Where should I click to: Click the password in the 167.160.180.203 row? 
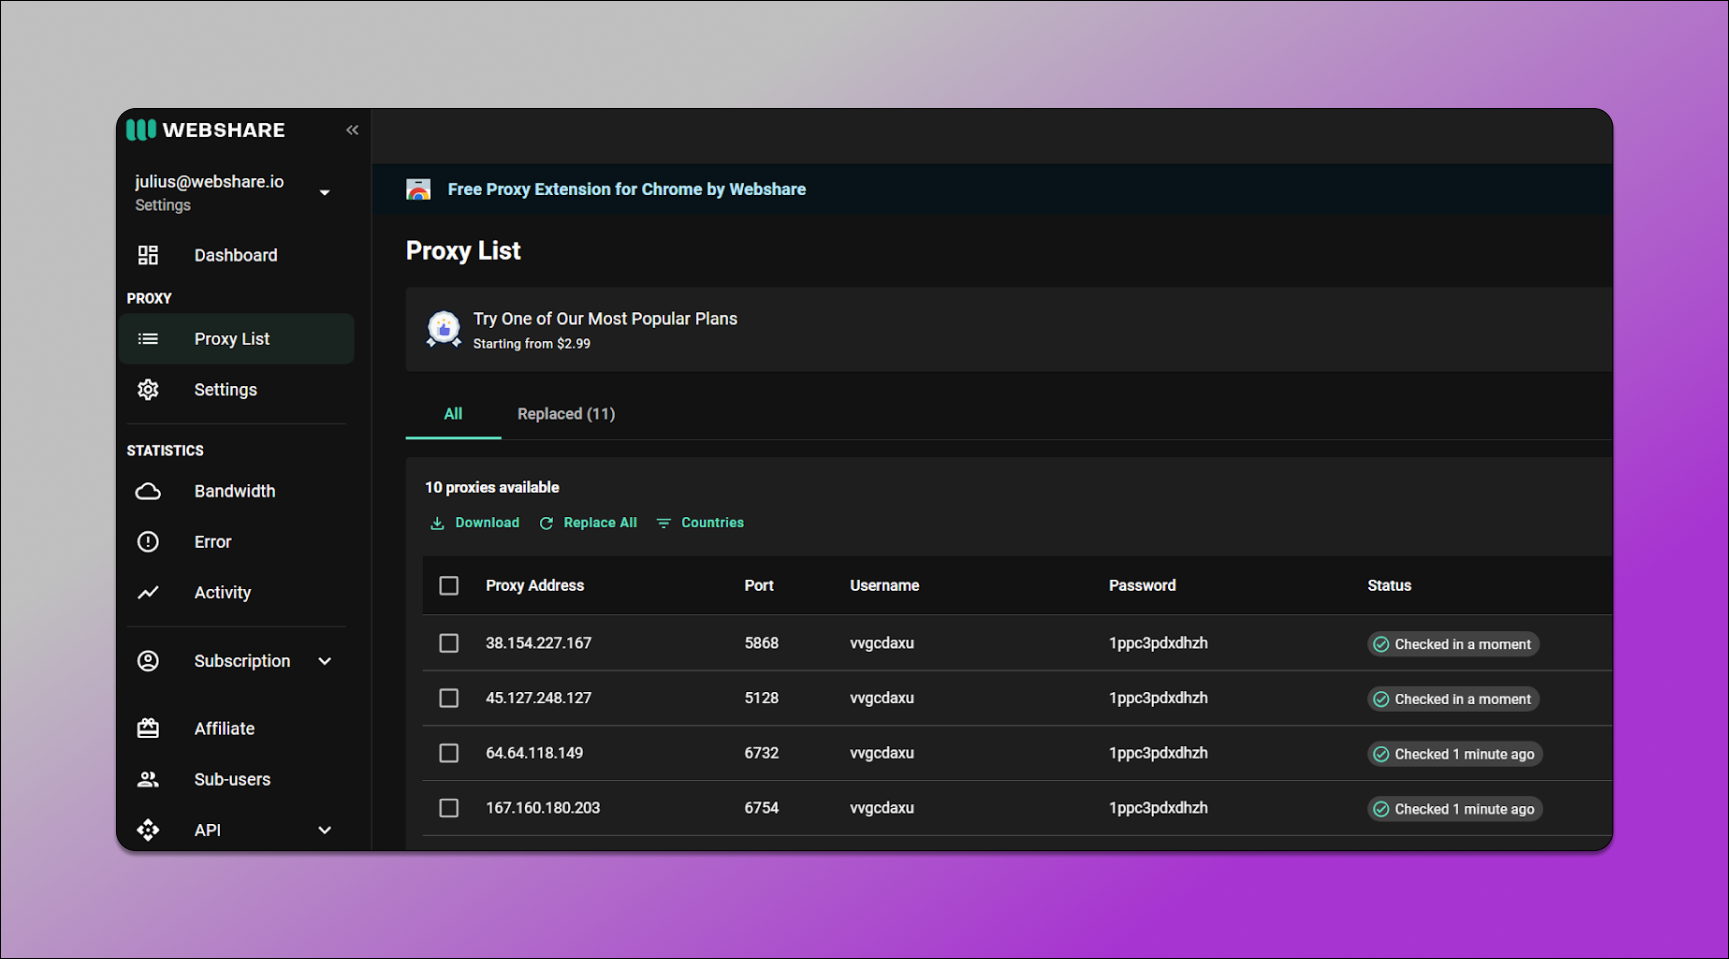point(1158,808)
